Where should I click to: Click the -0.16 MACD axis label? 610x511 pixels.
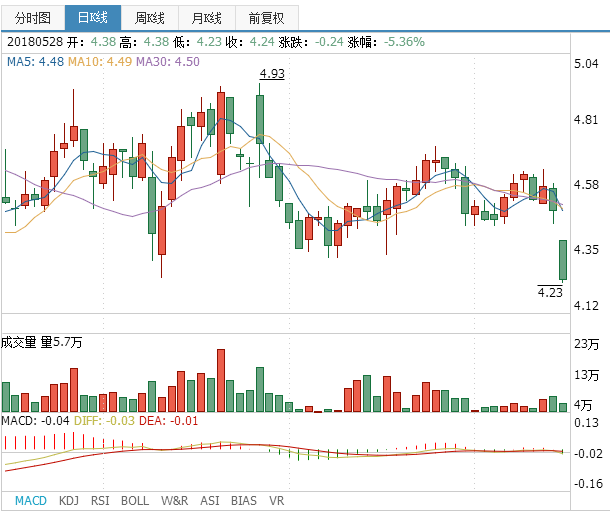(588, 483)
